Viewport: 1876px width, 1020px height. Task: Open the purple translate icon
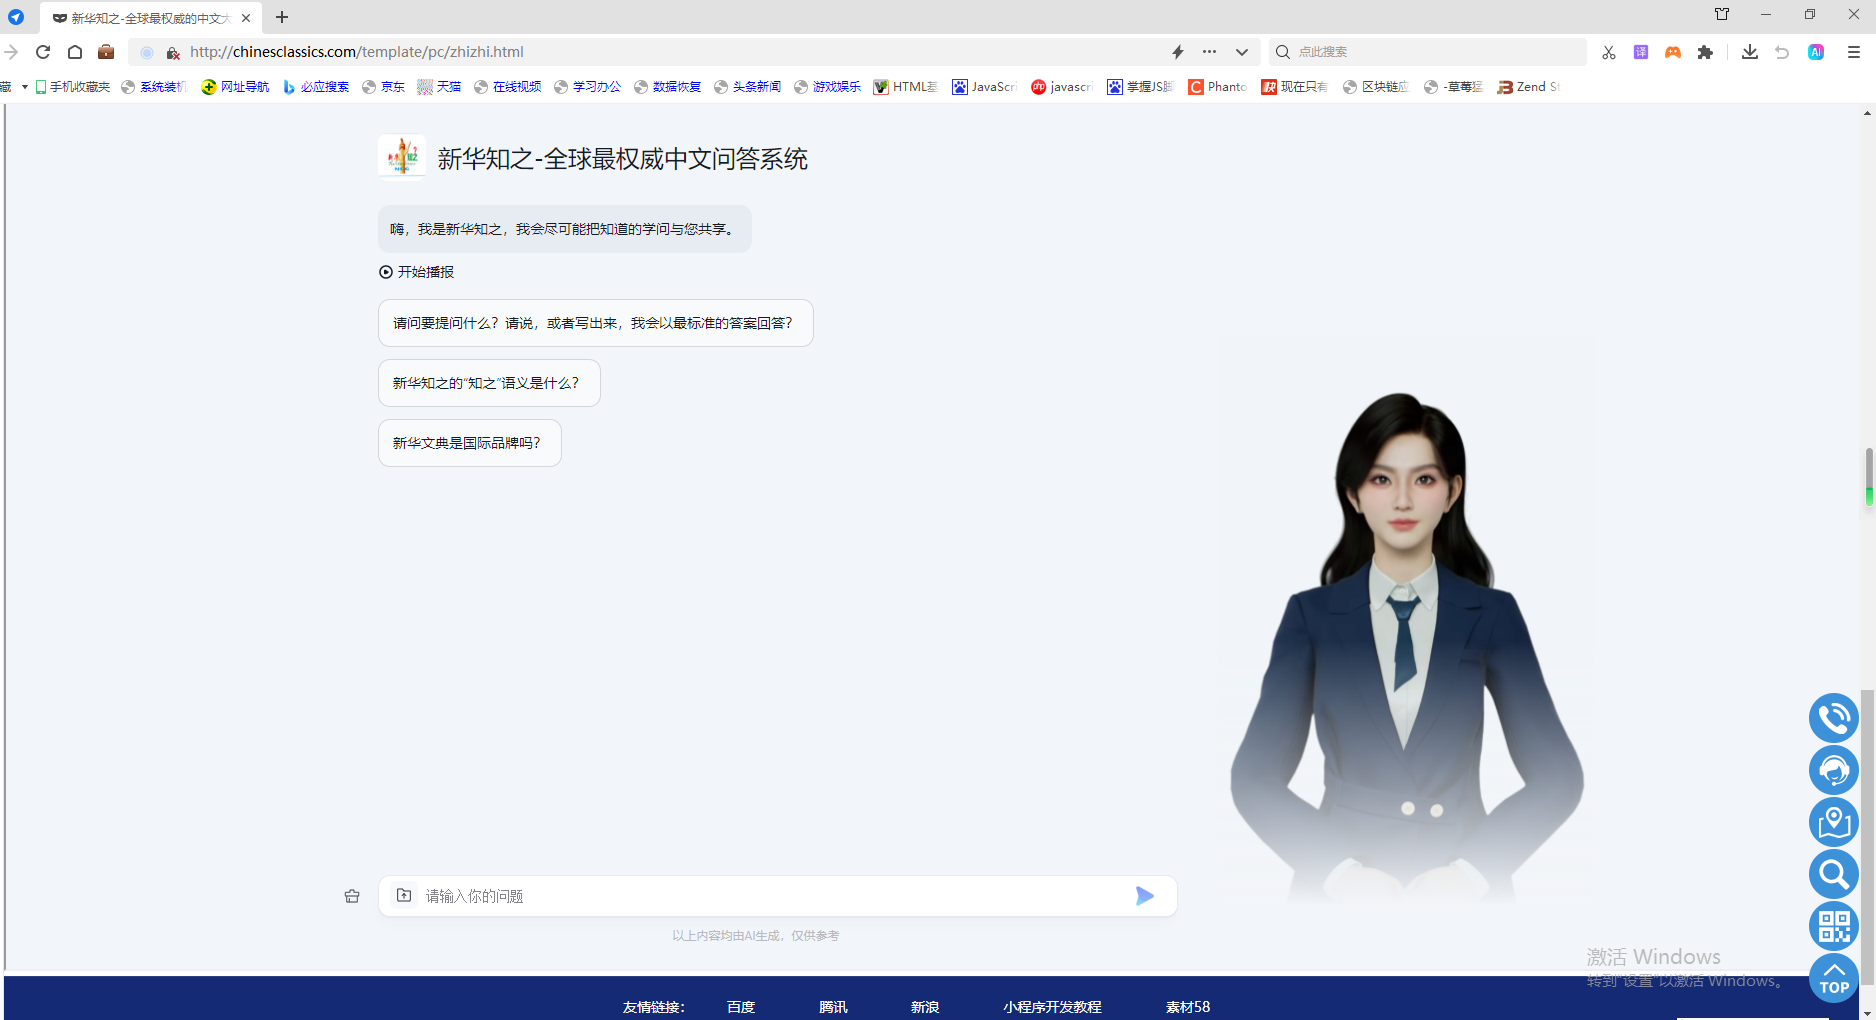click(x=1641, y=52)
